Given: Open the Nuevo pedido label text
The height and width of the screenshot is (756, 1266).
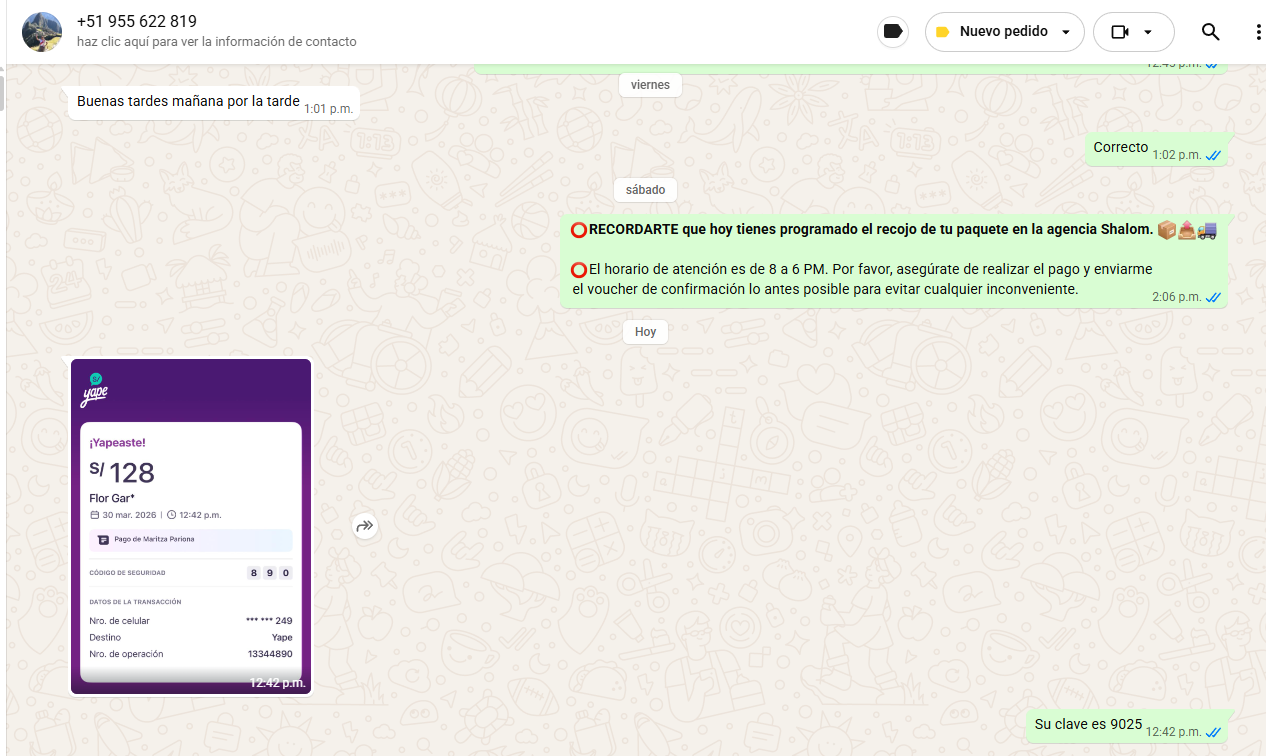Looking at the screenshot, I should click(1003, 32).
